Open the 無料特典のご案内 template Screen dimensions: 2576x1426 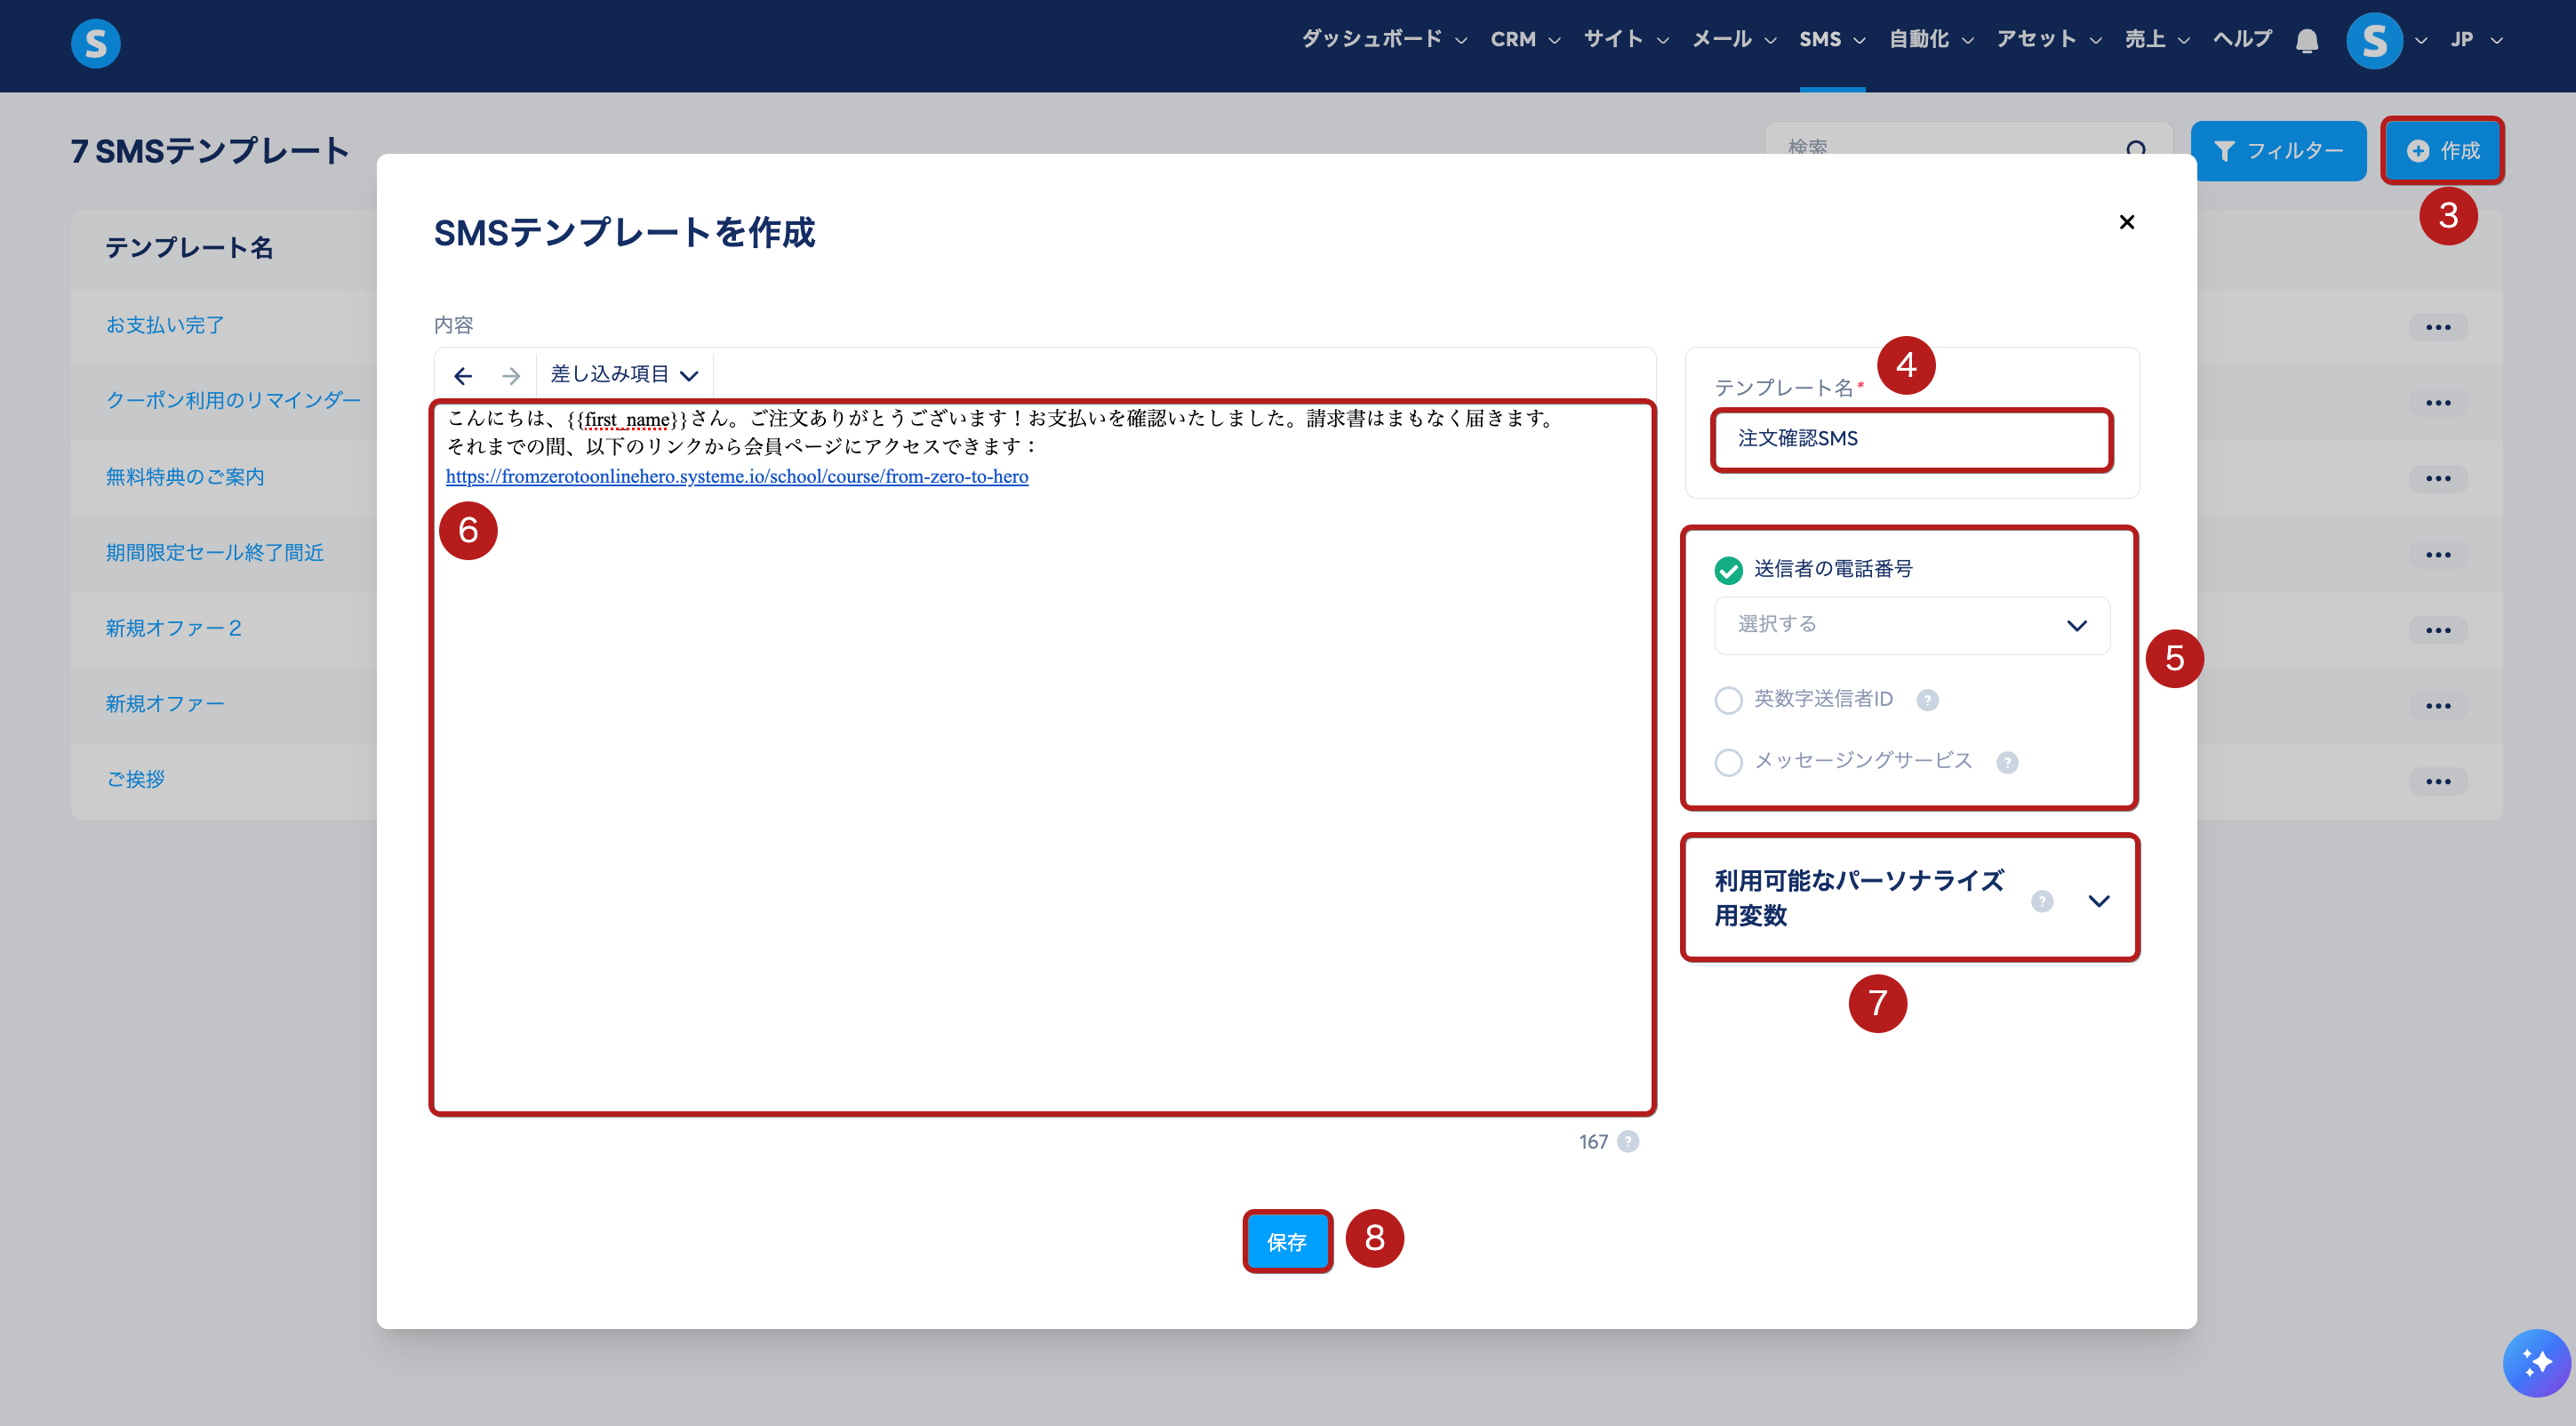pyautogui.click(x=185, y=477)
